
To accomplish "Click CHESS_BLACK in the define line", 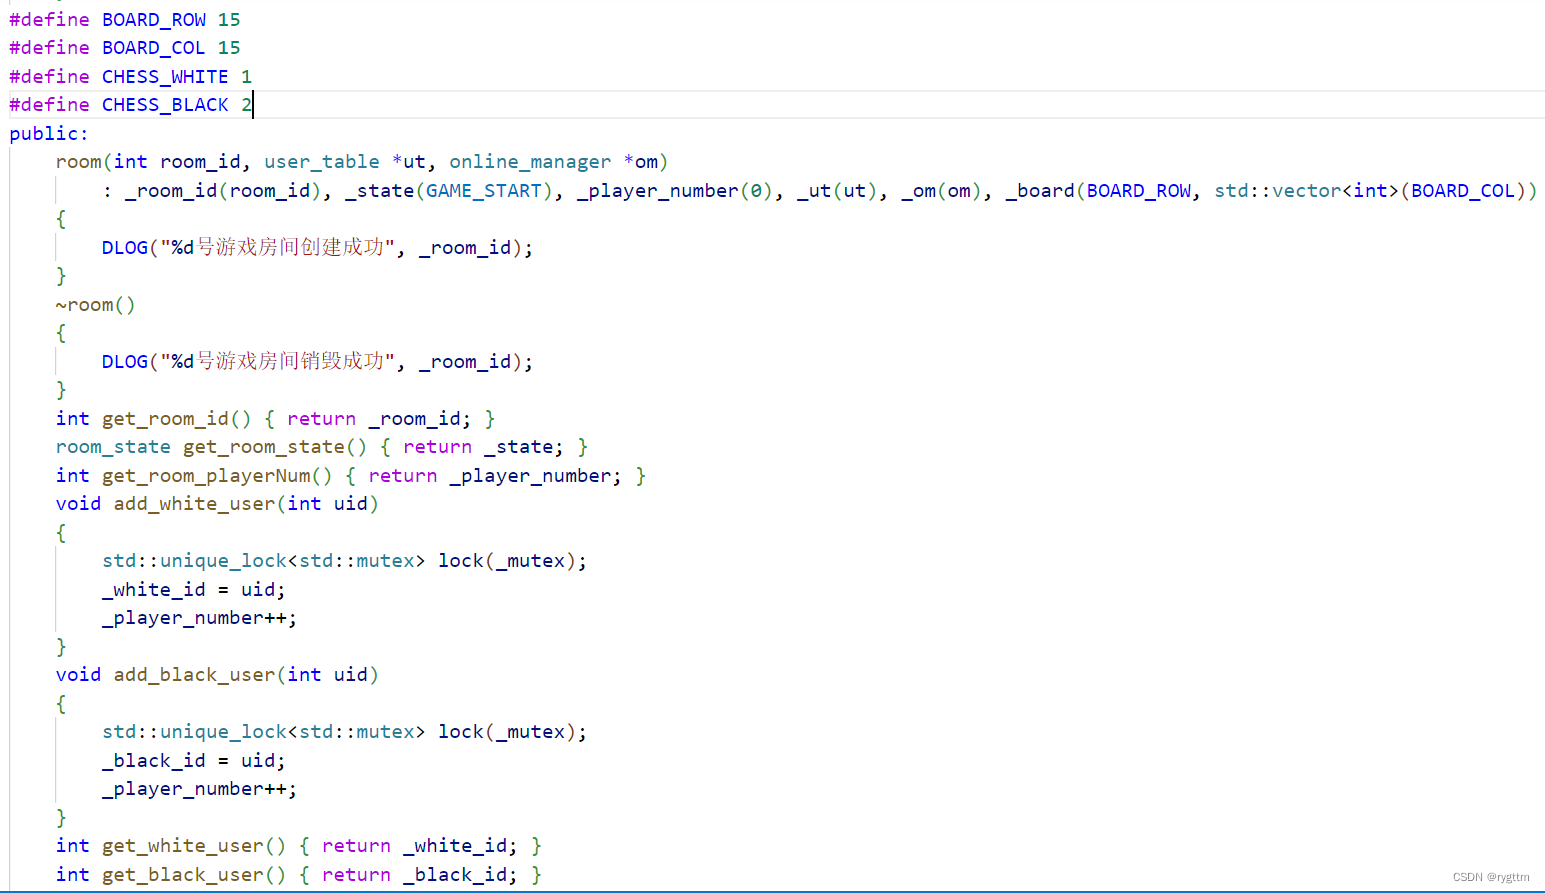I will (165, 104).
